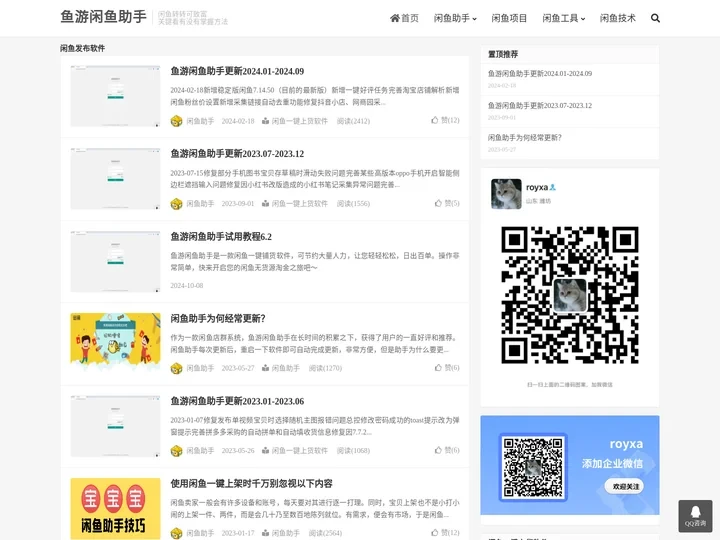The width and height of the screenshot is (720, 540).
Task: Click author avatar icon on 一键上架 post
Action: (x=176, y=533)
